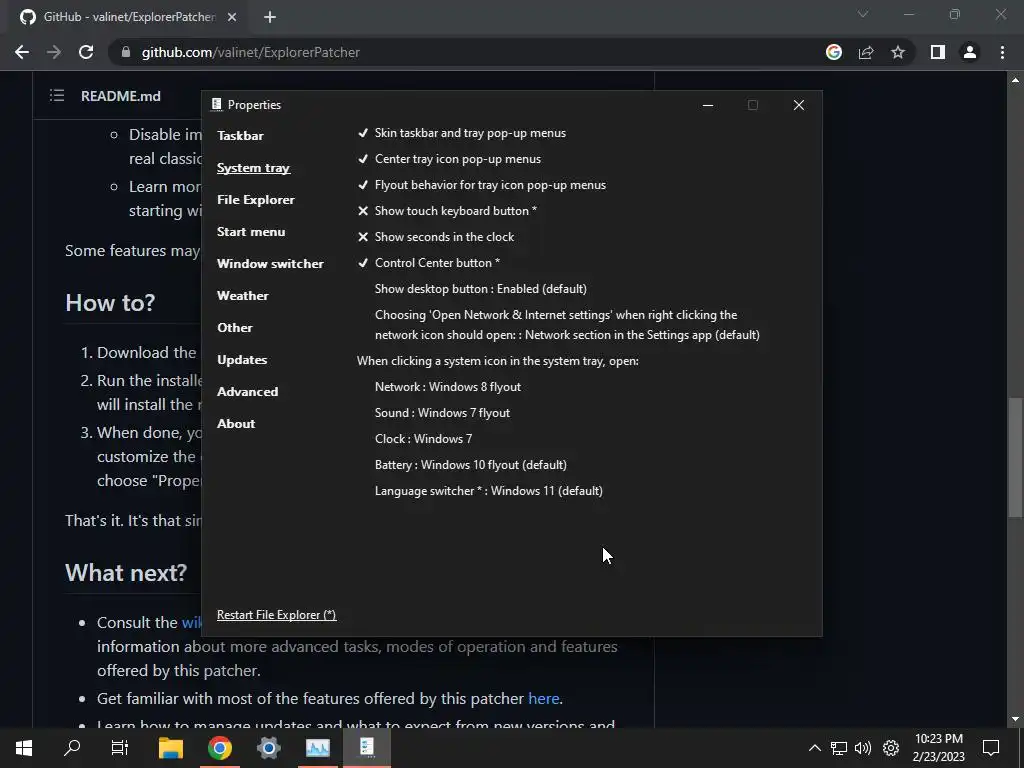Change Clock flyout style
The image size is (1024, 768).
(x=423, y=439)
